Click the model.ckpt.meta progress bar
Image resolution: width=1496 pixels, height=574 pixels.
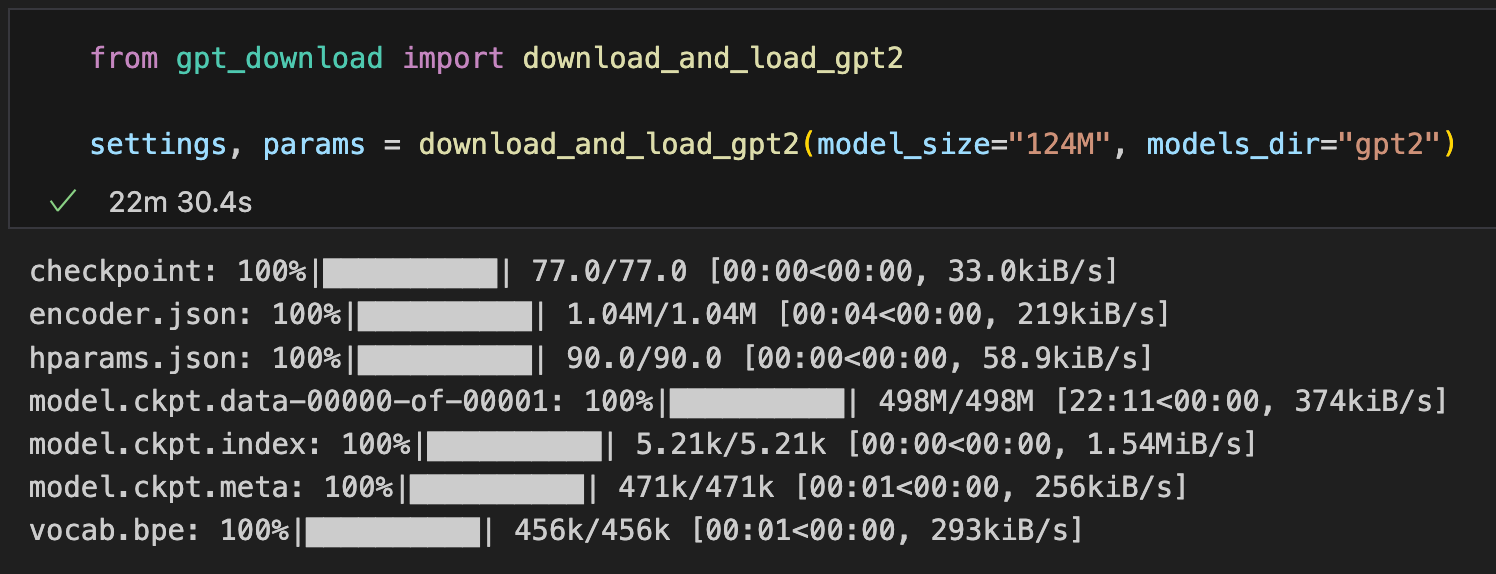[497, 488]
